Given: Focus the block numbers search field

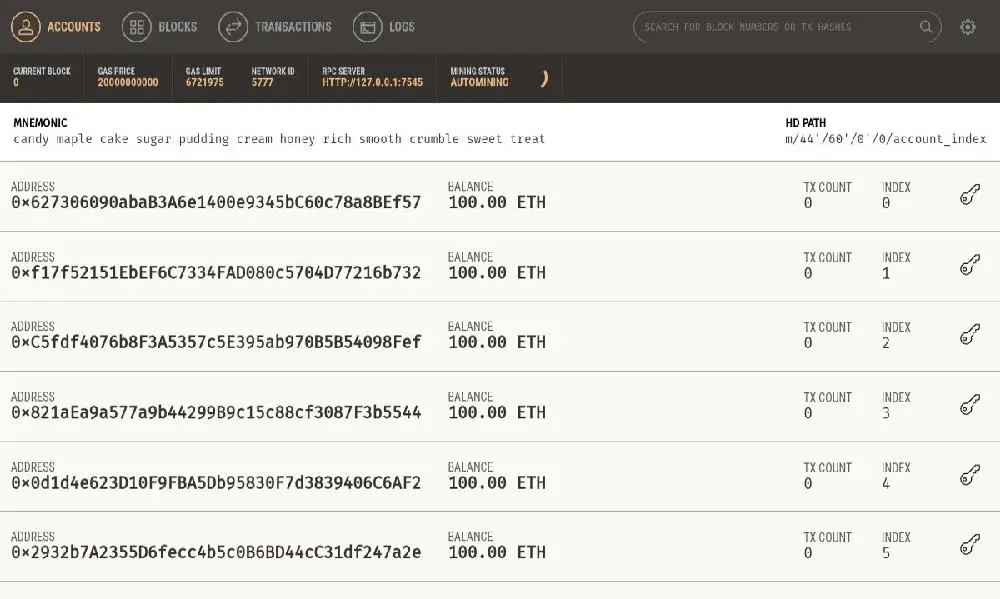Looking at the screenshot, I should (x=775, y=27).
